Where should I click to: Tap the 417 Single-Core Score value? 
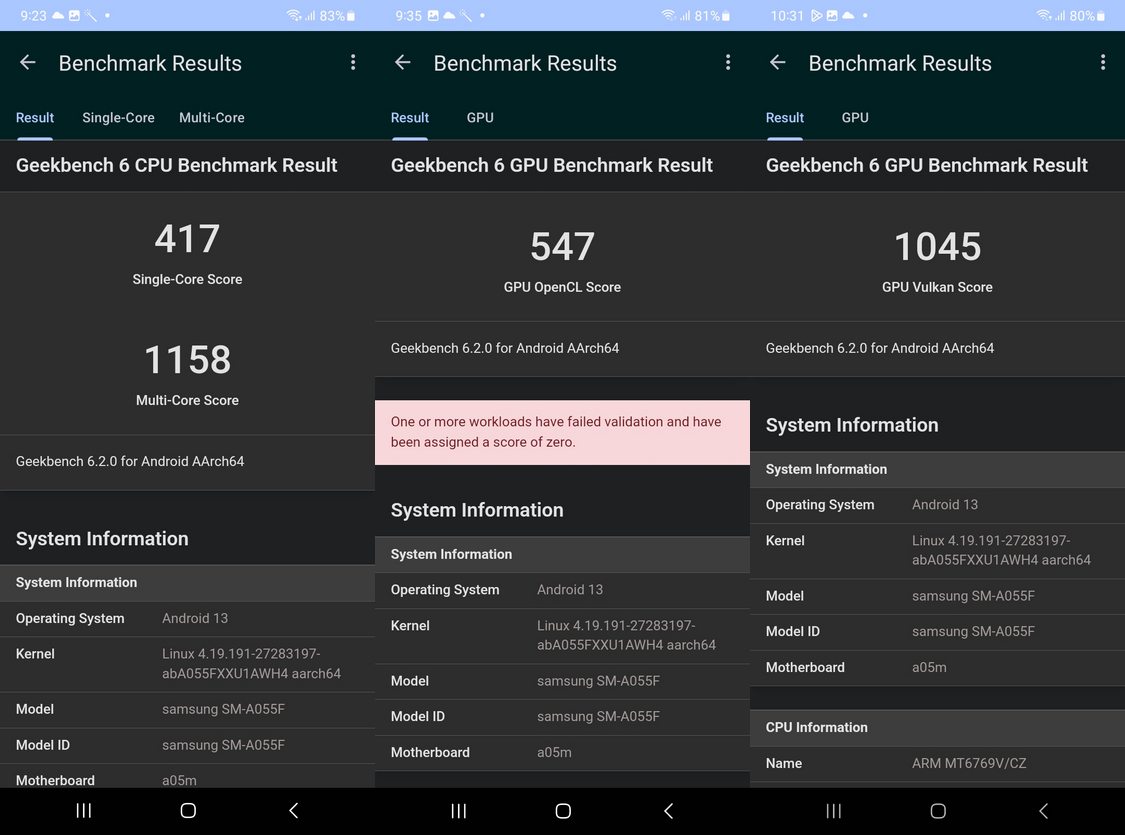pyautogui.click(x=187, y=239)
